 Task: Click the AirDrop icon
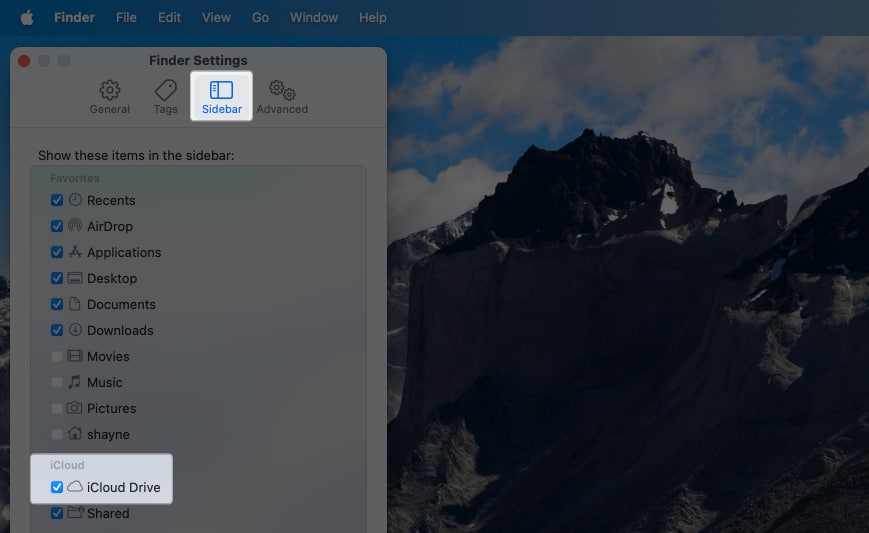75,226
